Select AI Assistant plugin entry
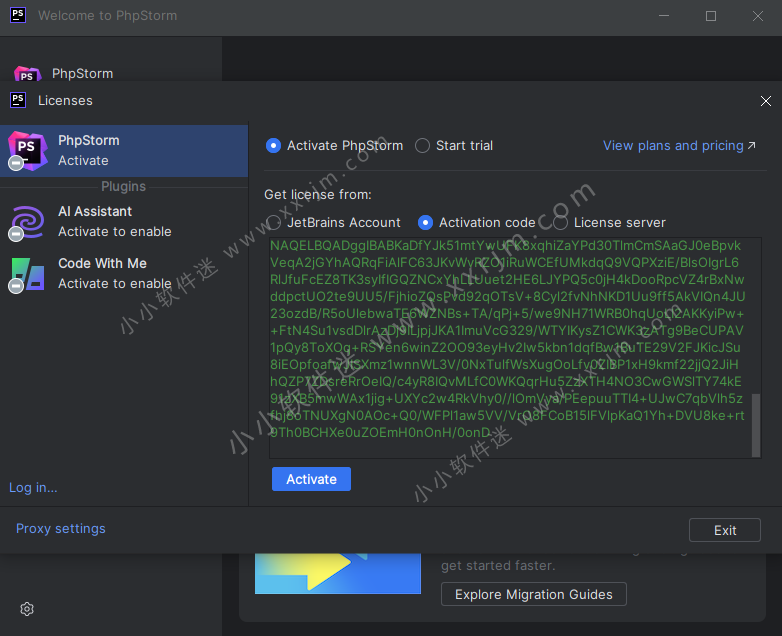This screenshot has height=636, width=782. tap(124, 221)
